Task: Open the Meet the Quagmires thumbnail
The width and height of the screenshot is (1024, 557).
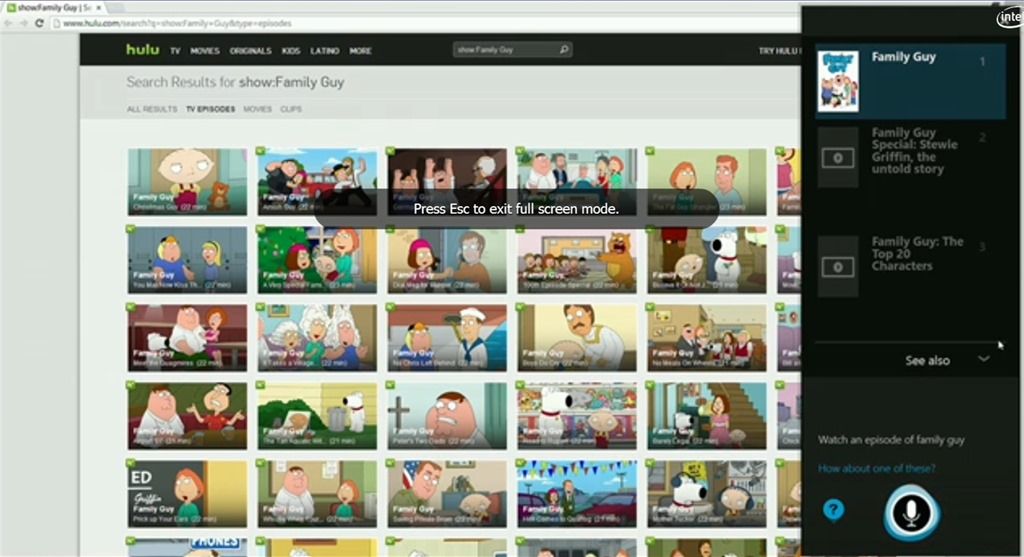Action: (187, 338)
